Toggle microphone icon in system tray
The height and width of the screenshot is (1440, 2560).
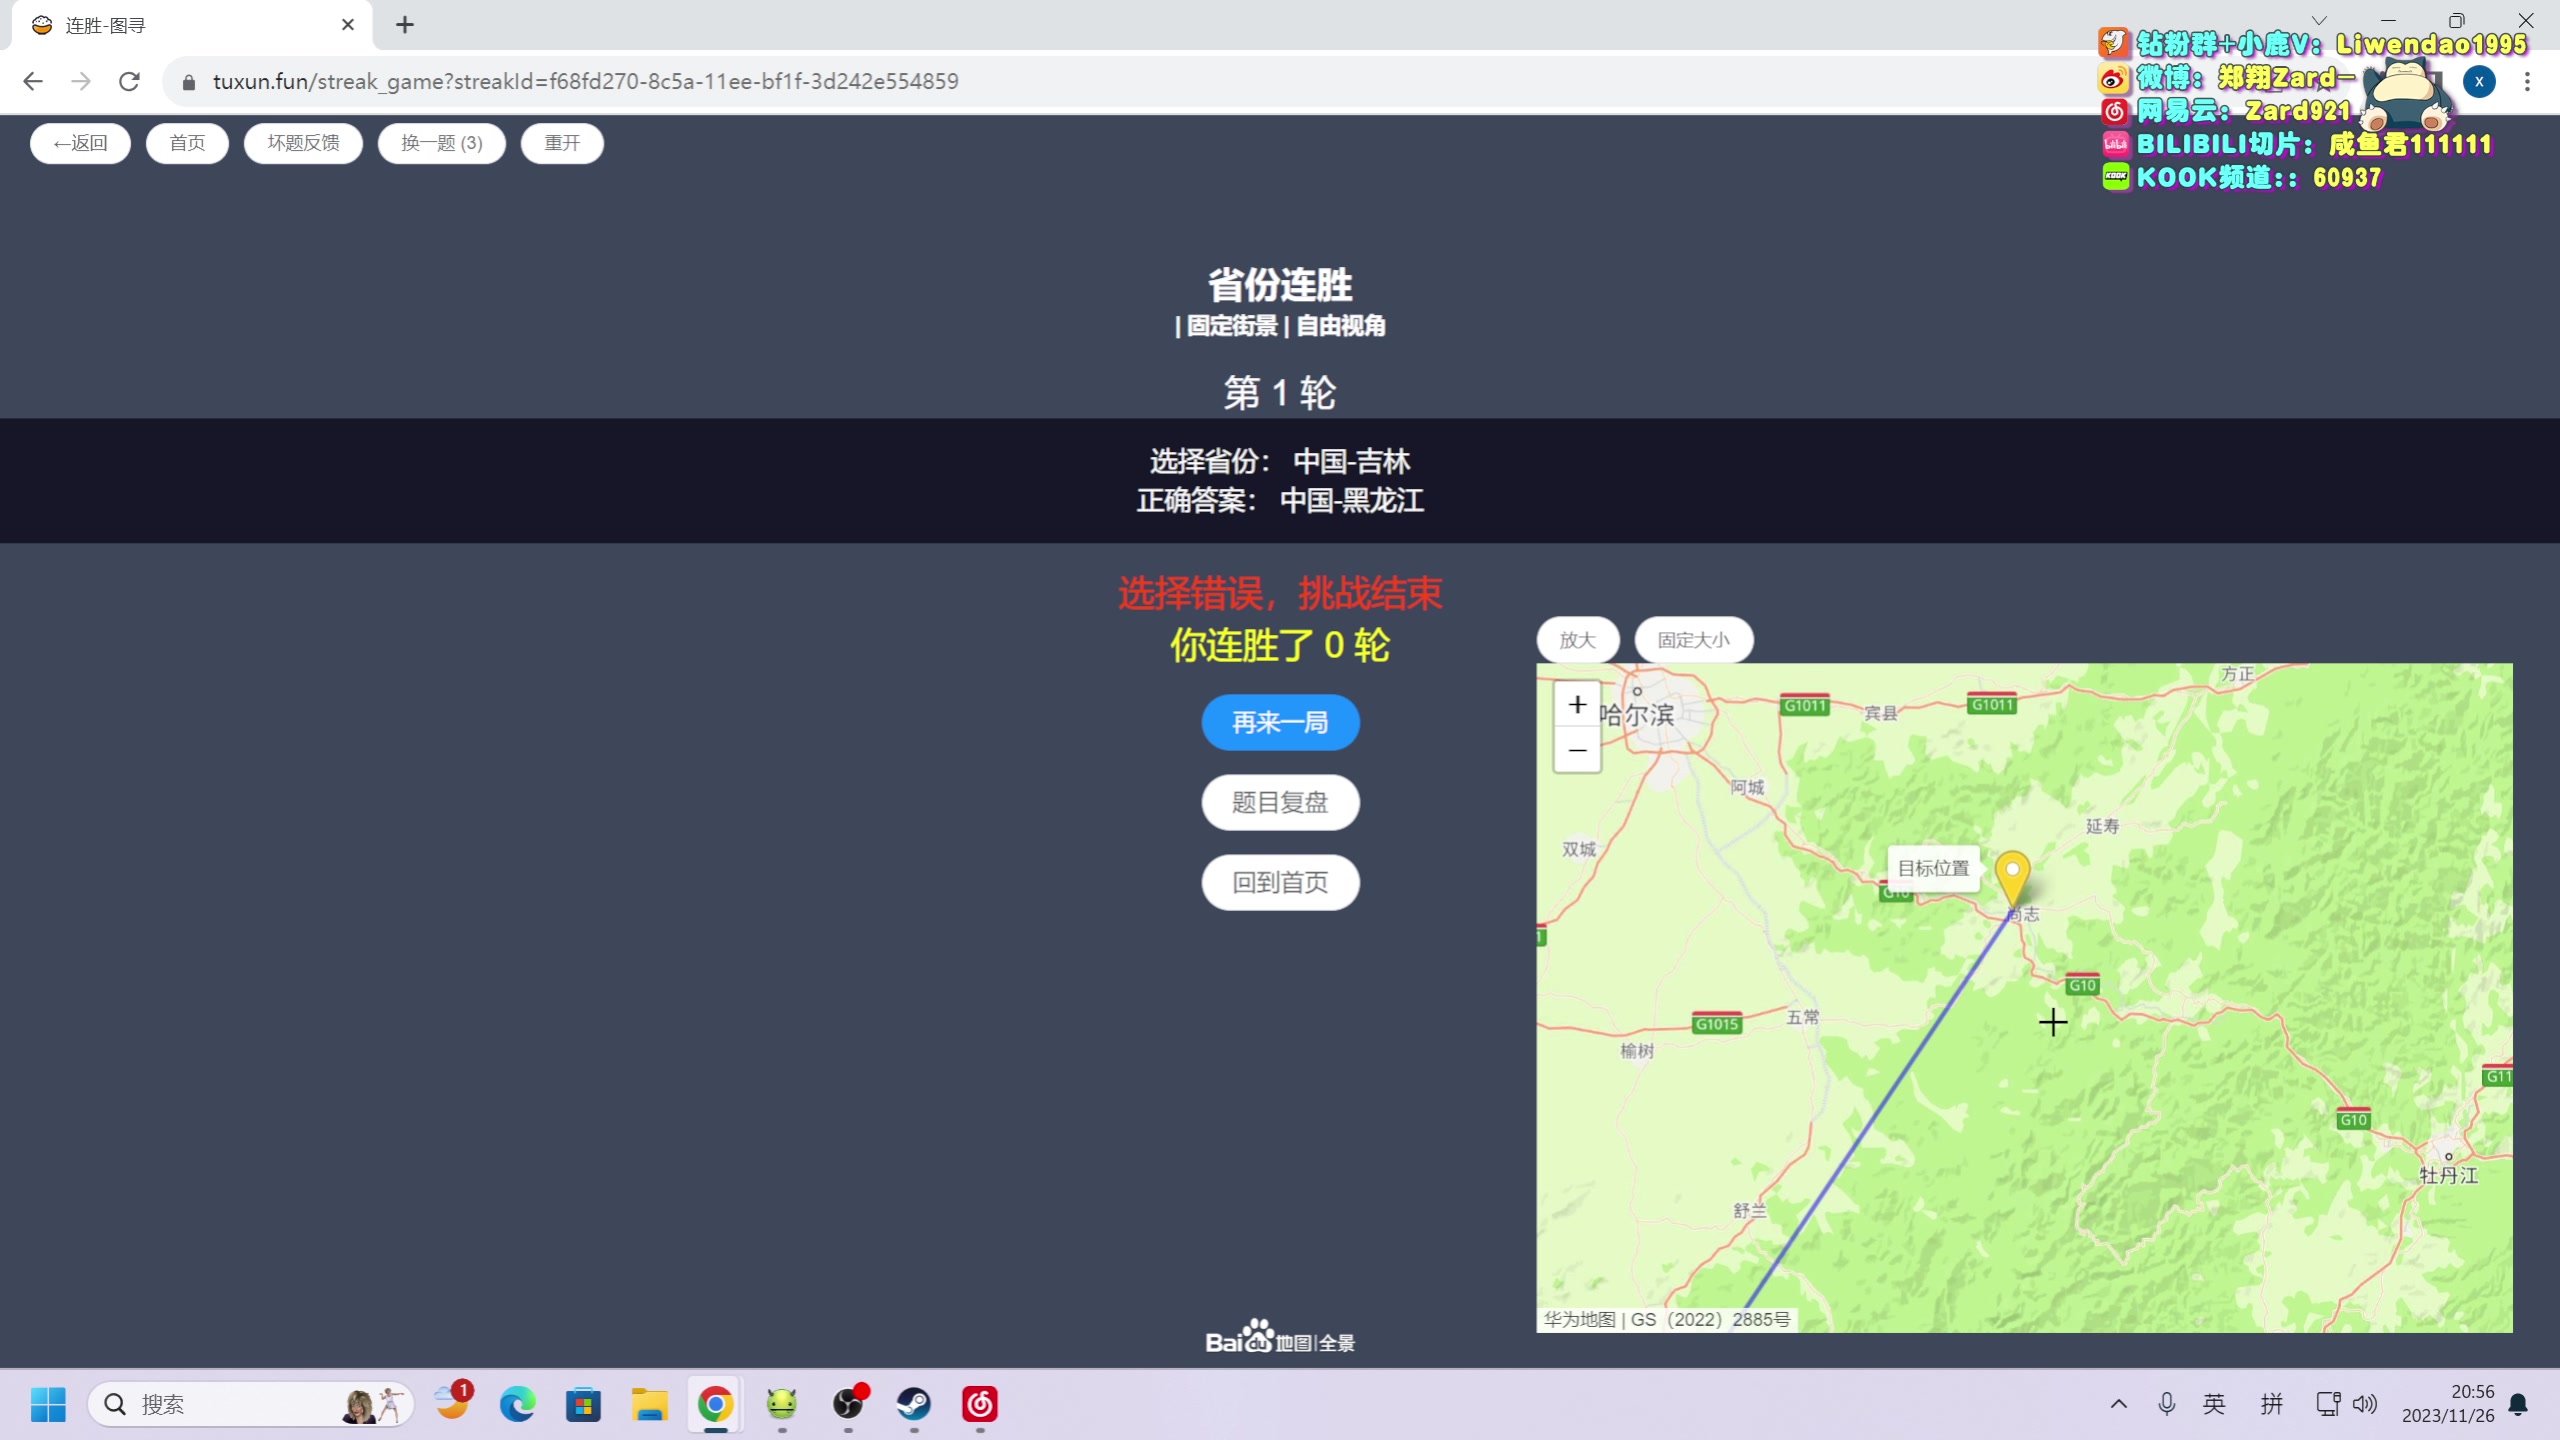coord(2166,1404)
